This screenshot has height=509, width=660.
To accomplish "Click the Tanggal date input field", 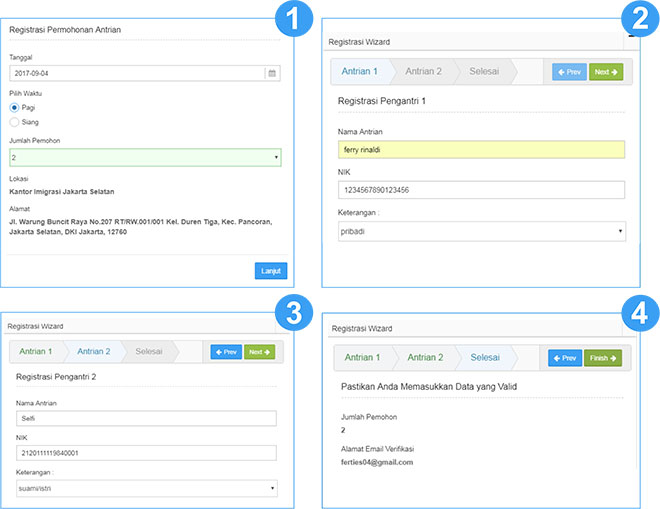I will click(136, 73).
